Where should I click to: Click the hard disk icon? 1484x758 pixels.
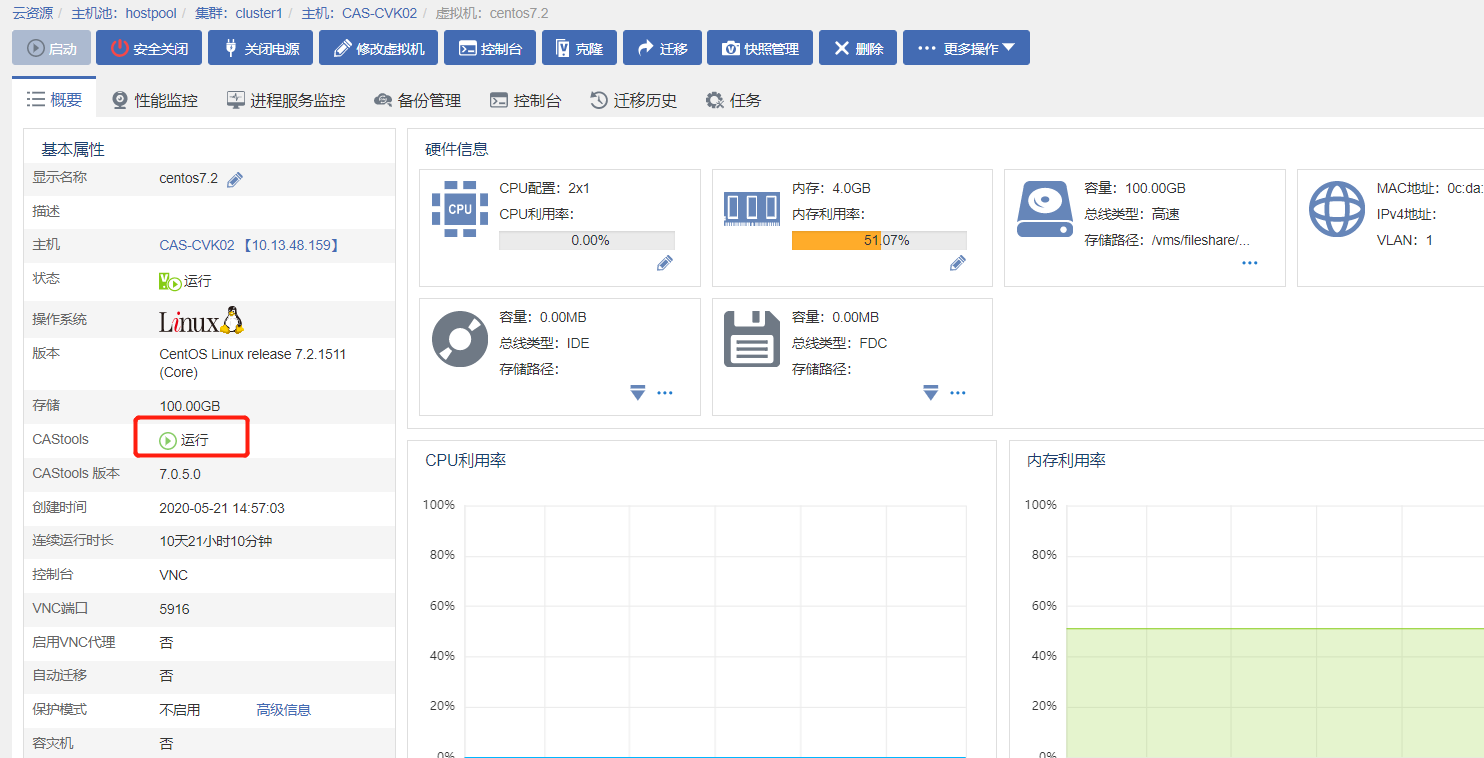(x=1045, y=209)
